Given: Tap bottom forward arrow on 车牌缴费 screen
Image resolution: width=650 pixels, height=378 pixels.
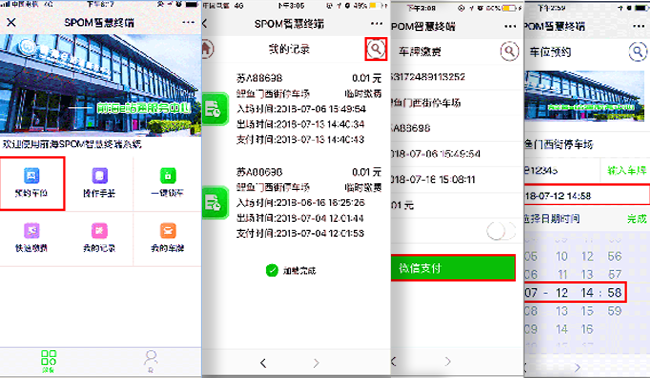Looking at the screenshot, I should pos(448,361).
